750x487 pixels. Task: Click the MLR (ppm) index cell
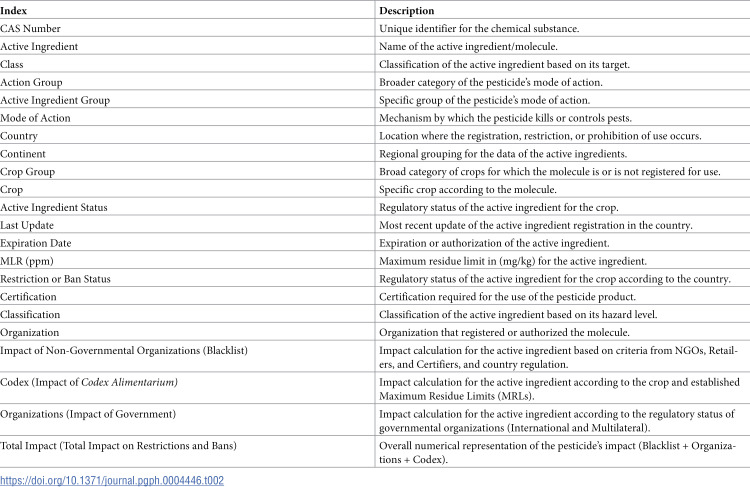[27, 261]
